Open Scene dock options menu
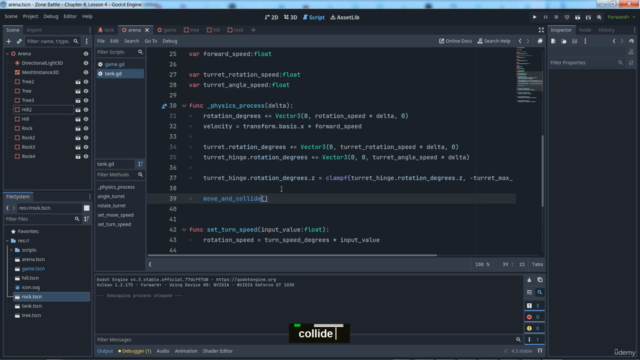640x360 pixels. [87, 41]
